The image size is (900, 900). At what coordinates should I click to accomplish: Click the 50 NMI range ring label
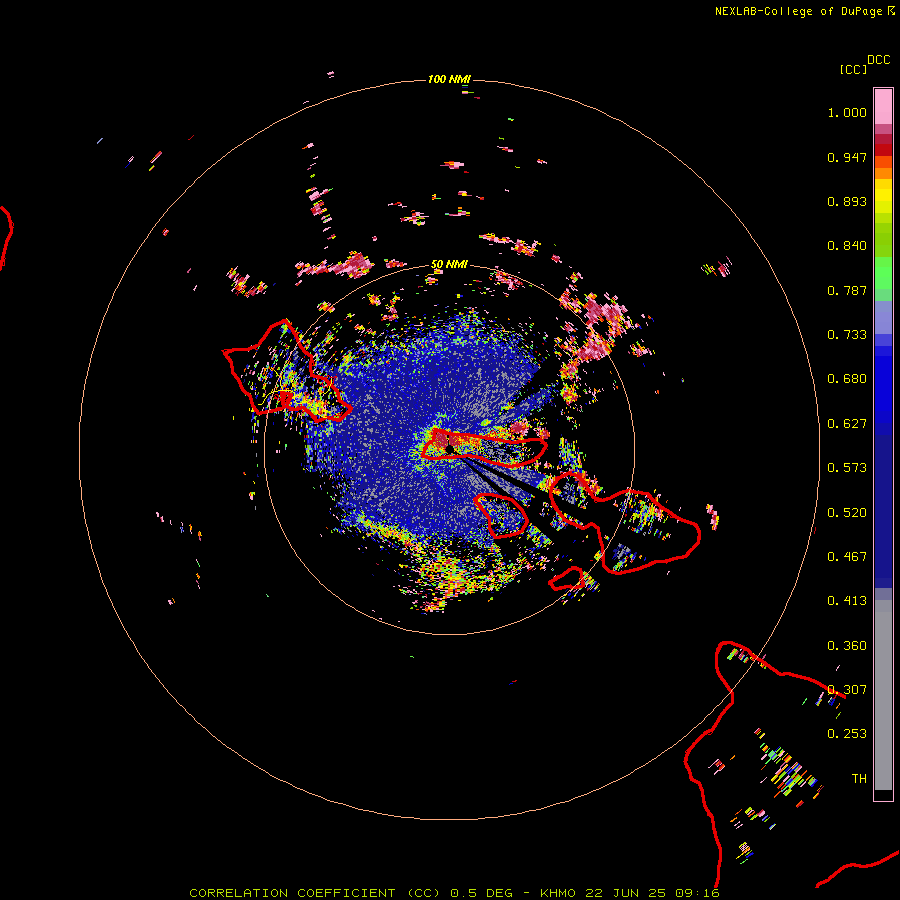tap(449, 264)
